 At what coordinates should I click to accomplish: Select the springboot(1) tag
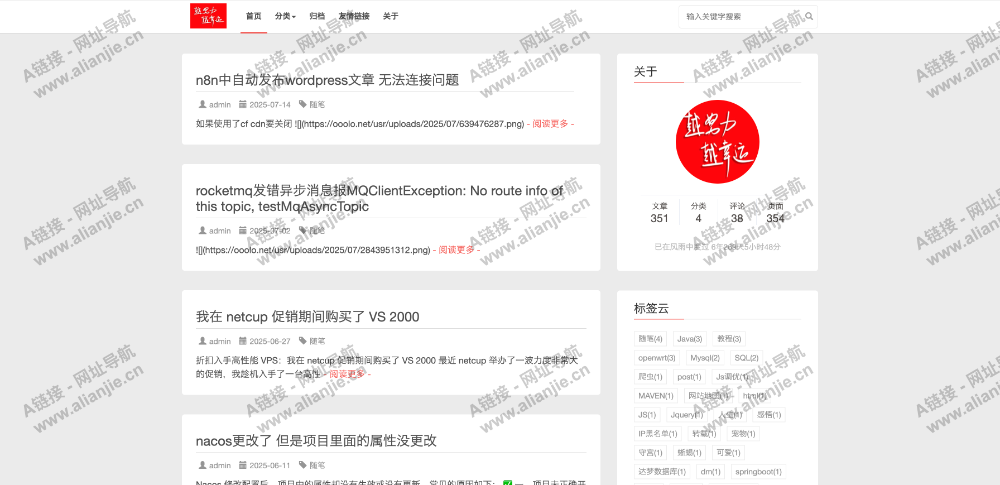tap(758, 472)
